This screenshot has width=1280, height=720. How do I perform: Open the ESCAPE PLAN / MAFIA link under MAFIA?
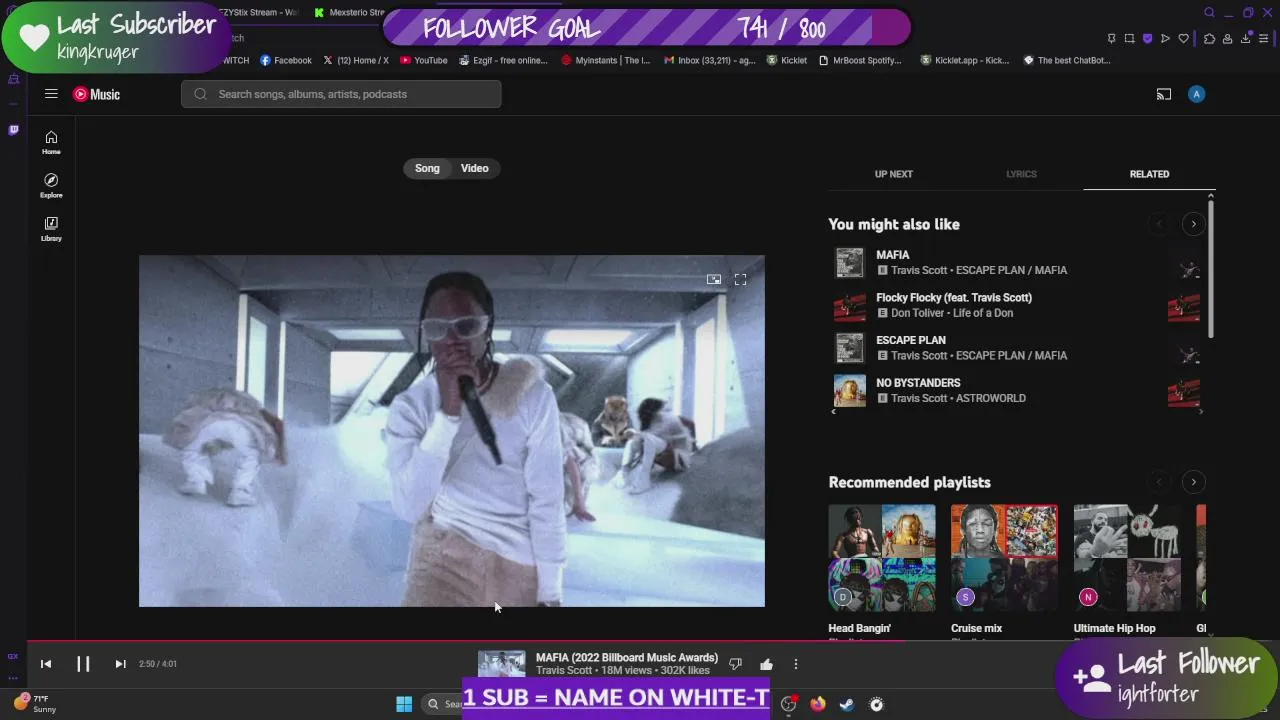click(x=1011, y=270)
